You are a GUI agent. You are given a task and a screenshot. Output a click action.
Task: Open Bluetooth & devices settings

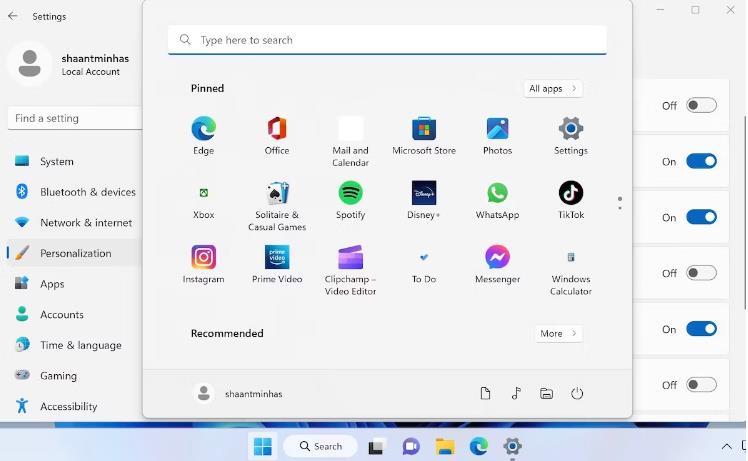pyautogui.click(x=73, y=192)
